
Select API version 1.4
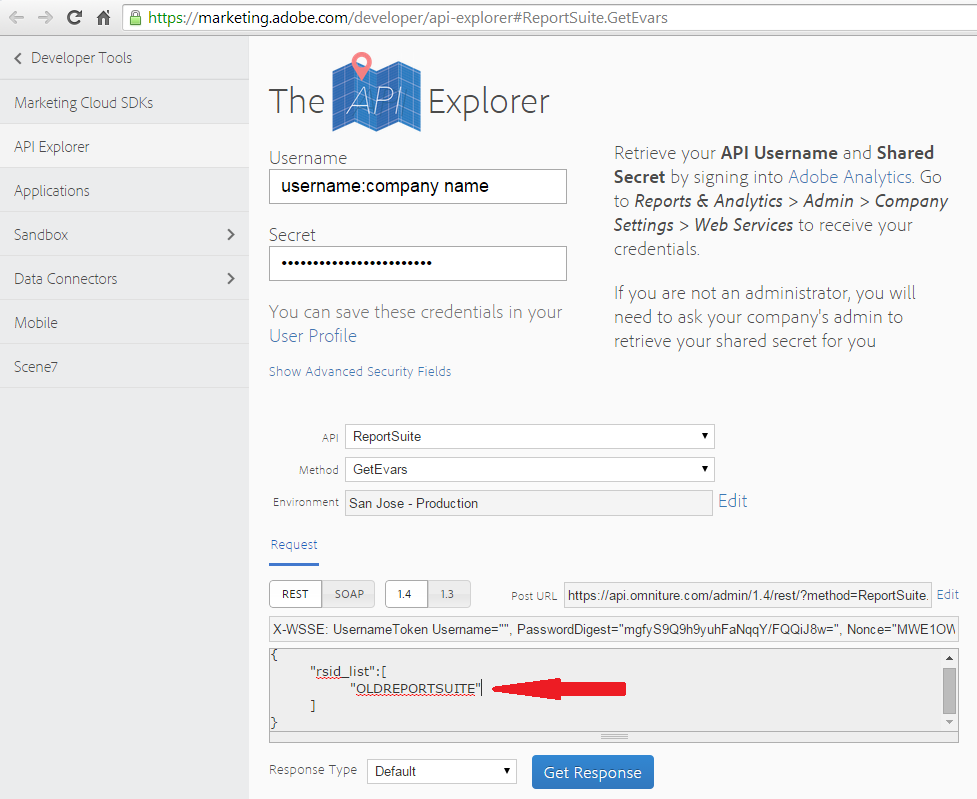point(406,594)
